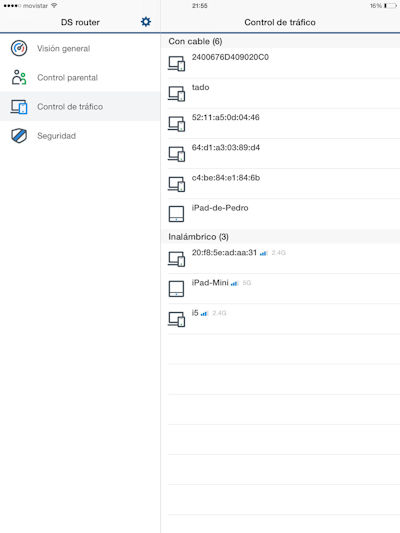Tap the tablet icon next to iPad-de-Pedro
The height and width of the screenshot is (533, 400).
(x=176, y=214)
